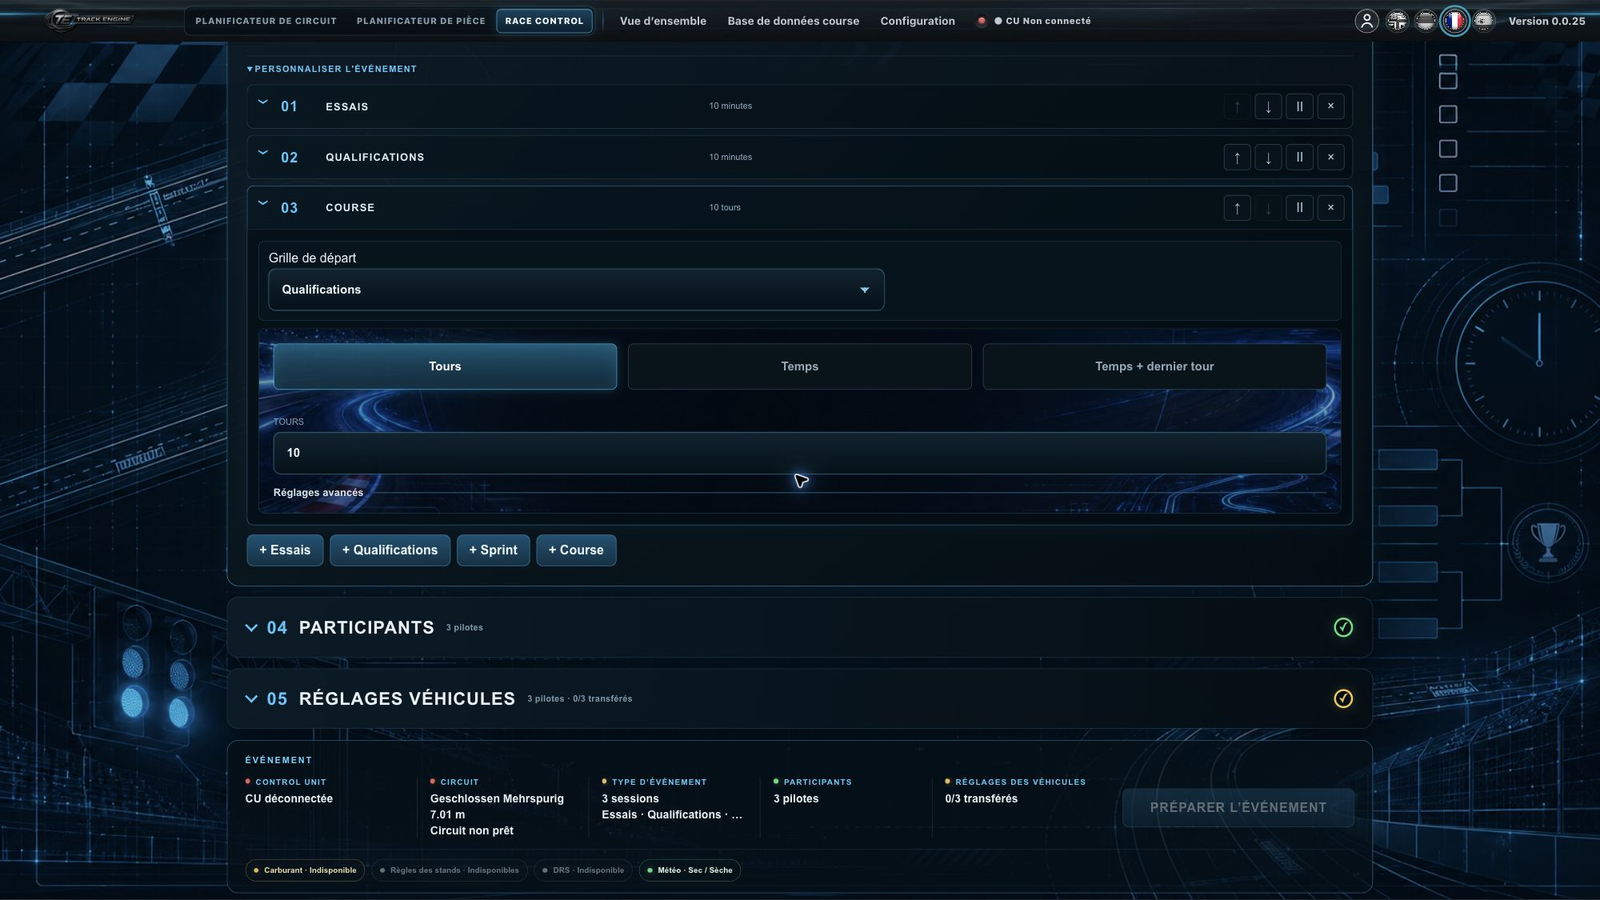Image resolution: width=1600 pixels, height=900 pixels.
Task: Collapse the 03 Course session chevron
Action: [263, 203]
